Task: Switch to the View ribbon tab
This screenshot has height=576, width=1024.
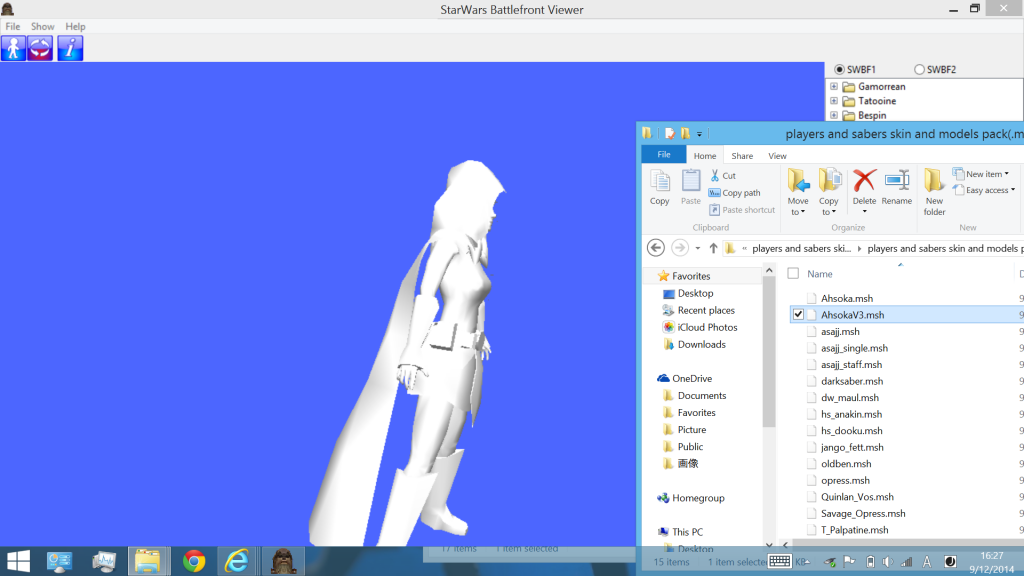Action: (777, 155)
